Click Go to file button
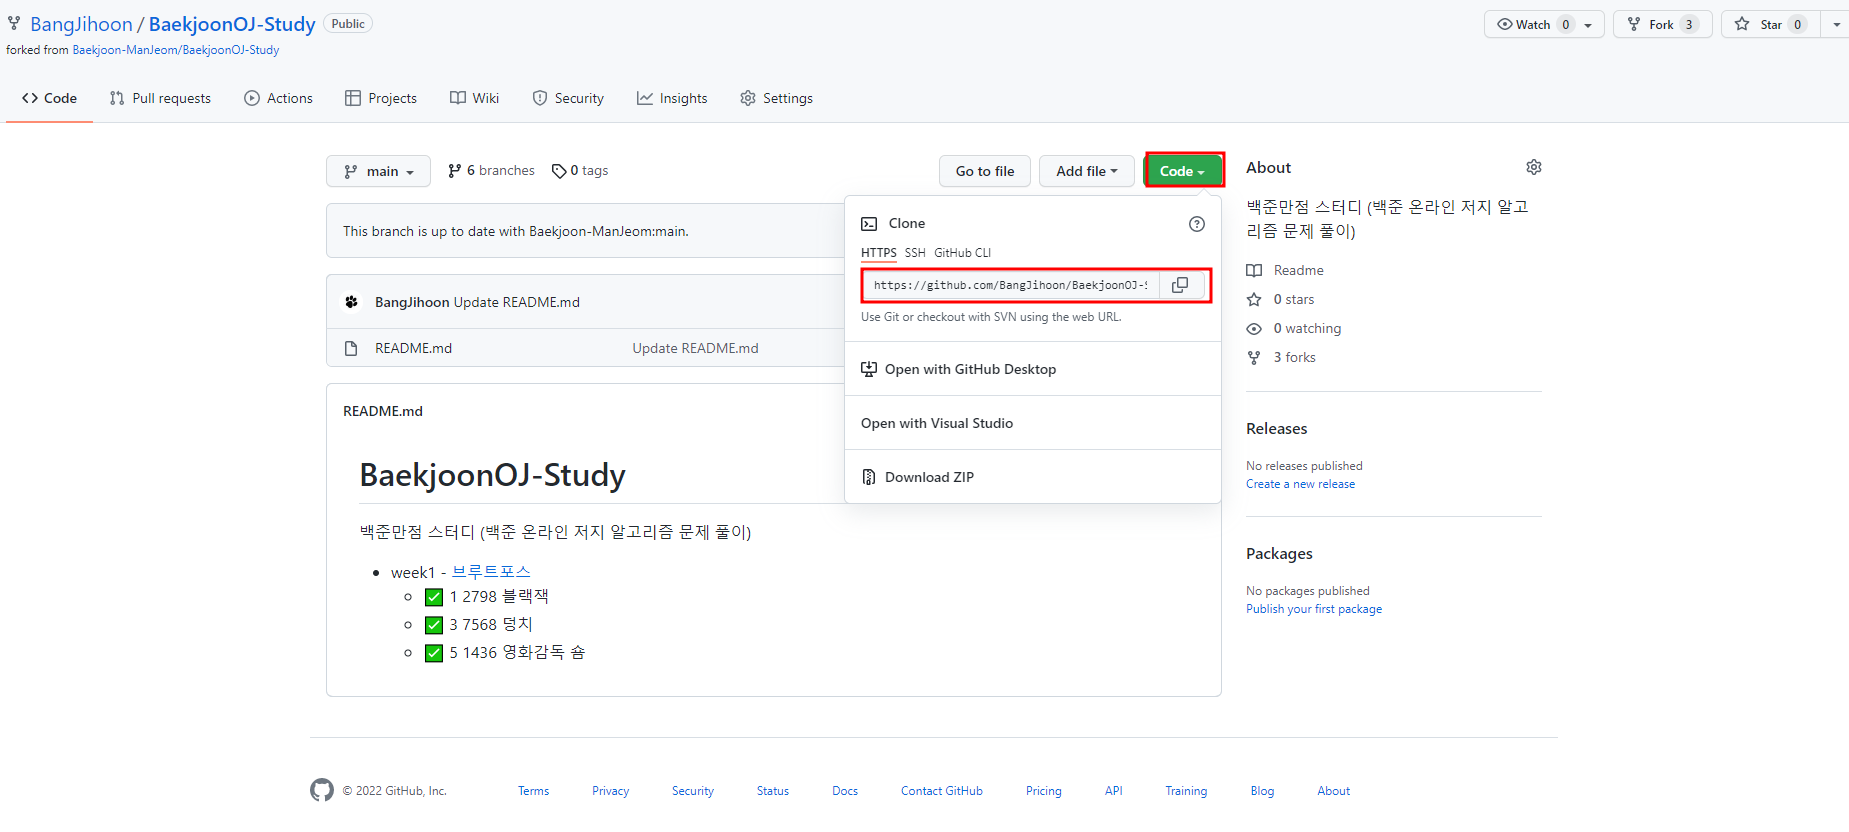This screenshot has height=832, width=1849. coord(985,171)
